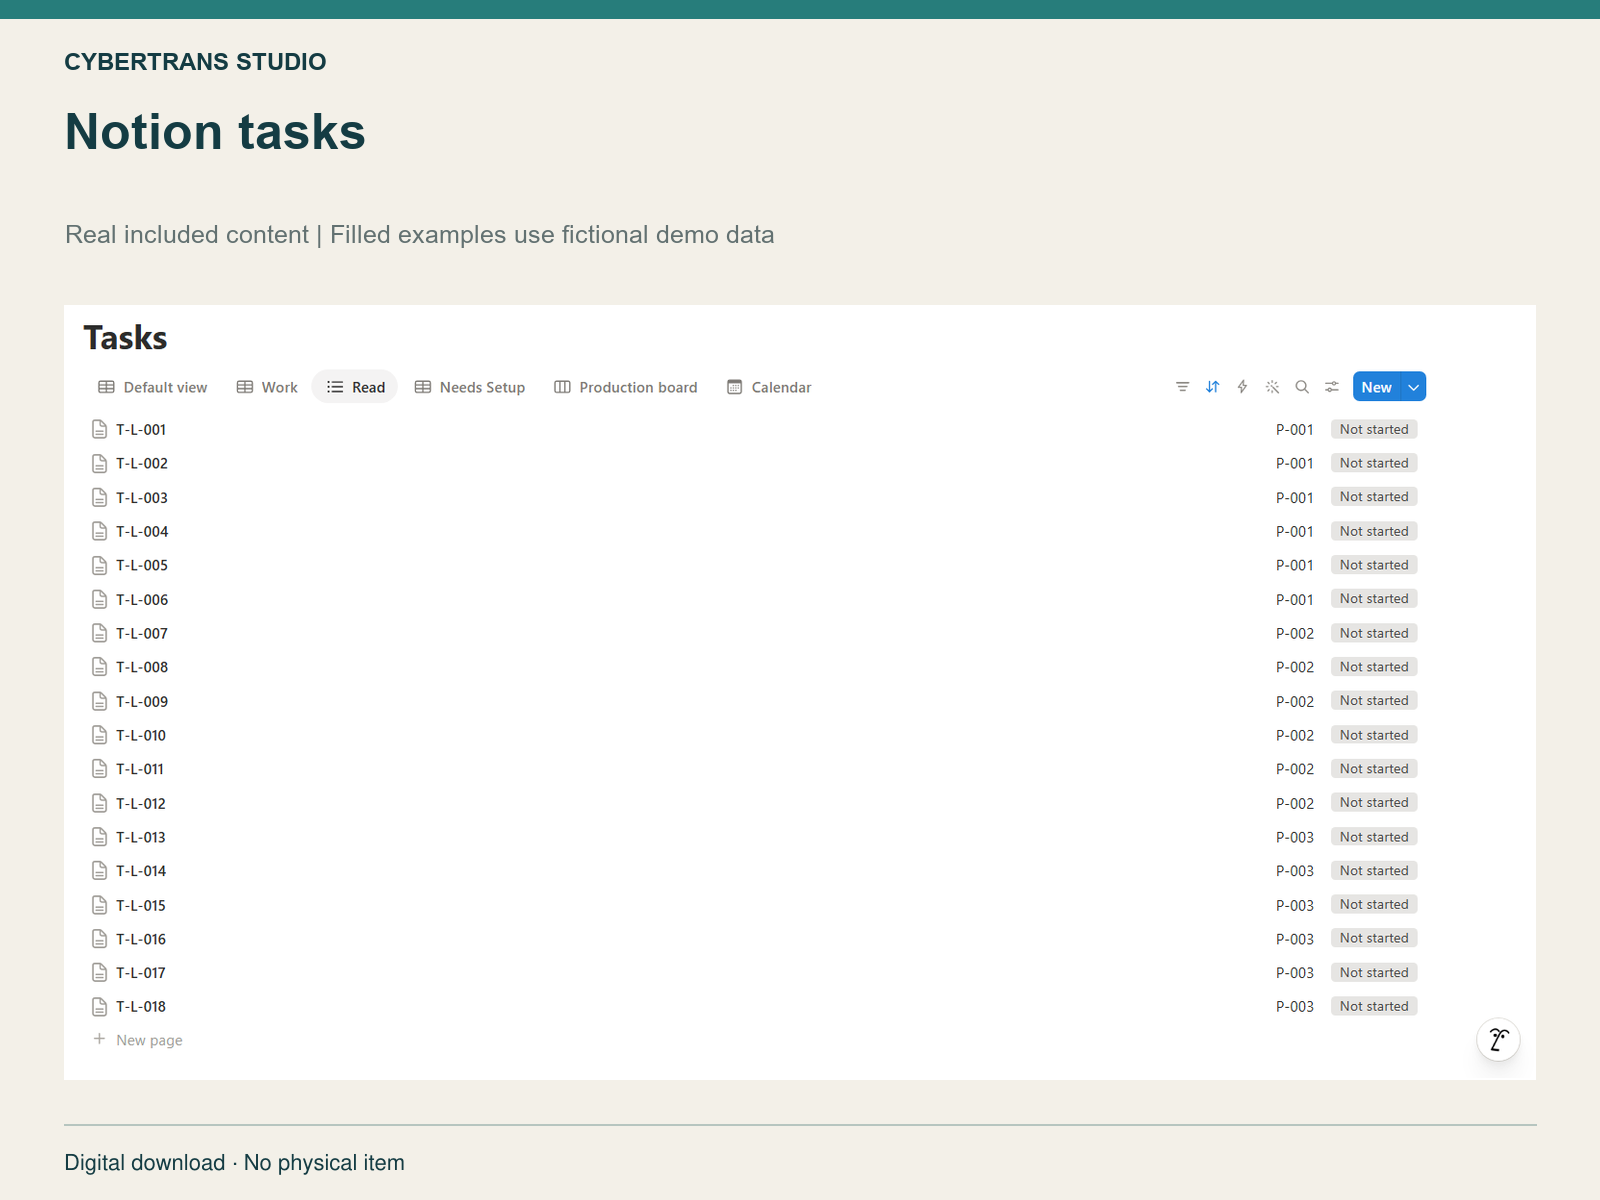Viewport: 1600px width, 1200px height.
Task: Click P-002 project on T-L-012 row
Action: point(1295,803)
